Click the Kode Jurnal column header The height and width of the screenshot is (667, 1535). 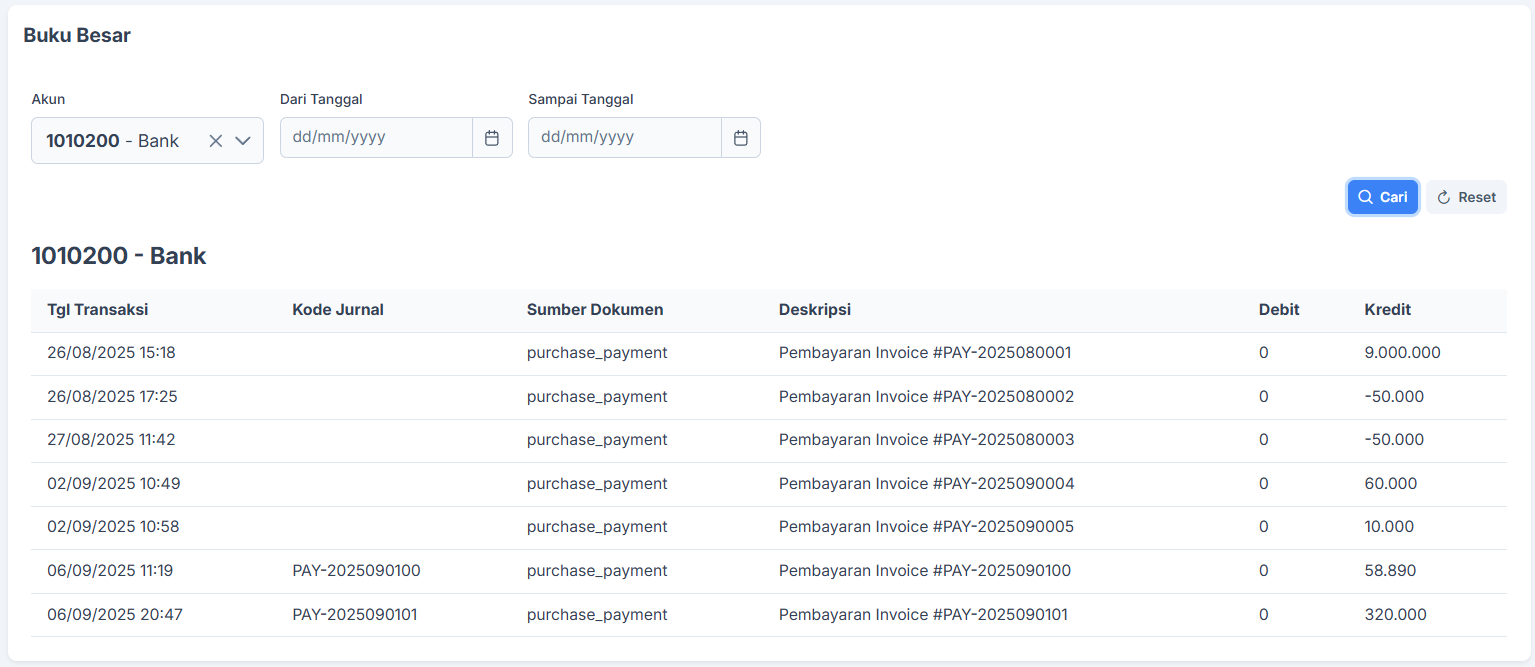tap(338, 310)
